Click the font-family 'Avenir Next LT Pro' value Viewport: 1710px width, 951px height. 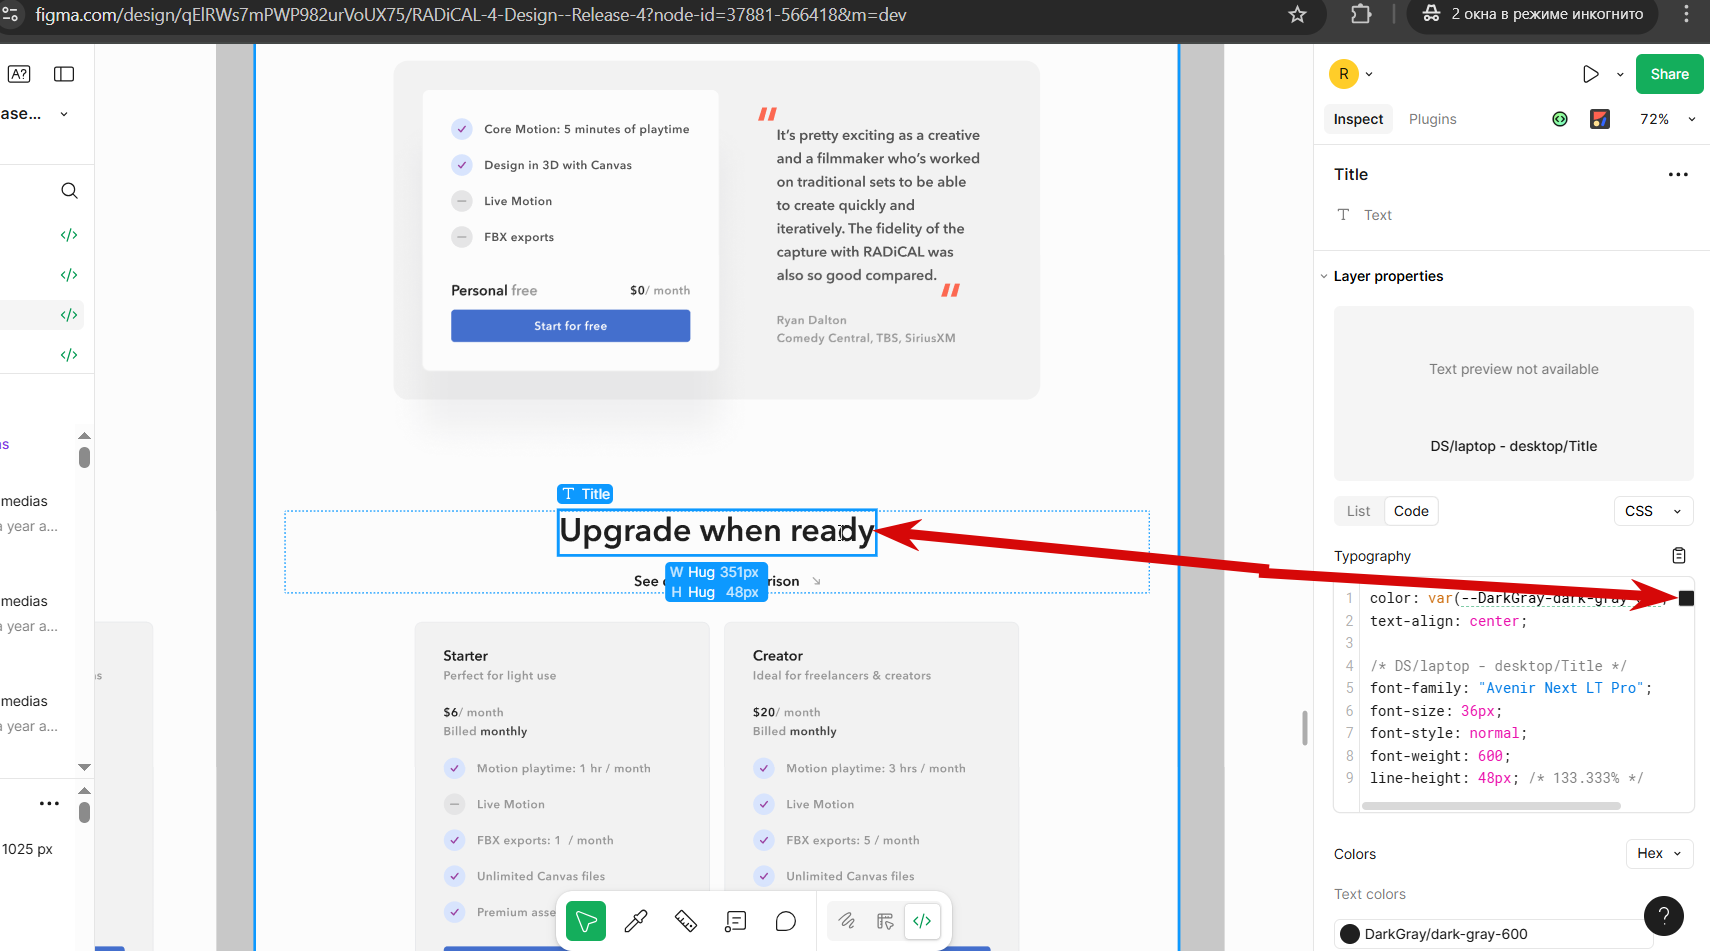tap(1562, 688)
